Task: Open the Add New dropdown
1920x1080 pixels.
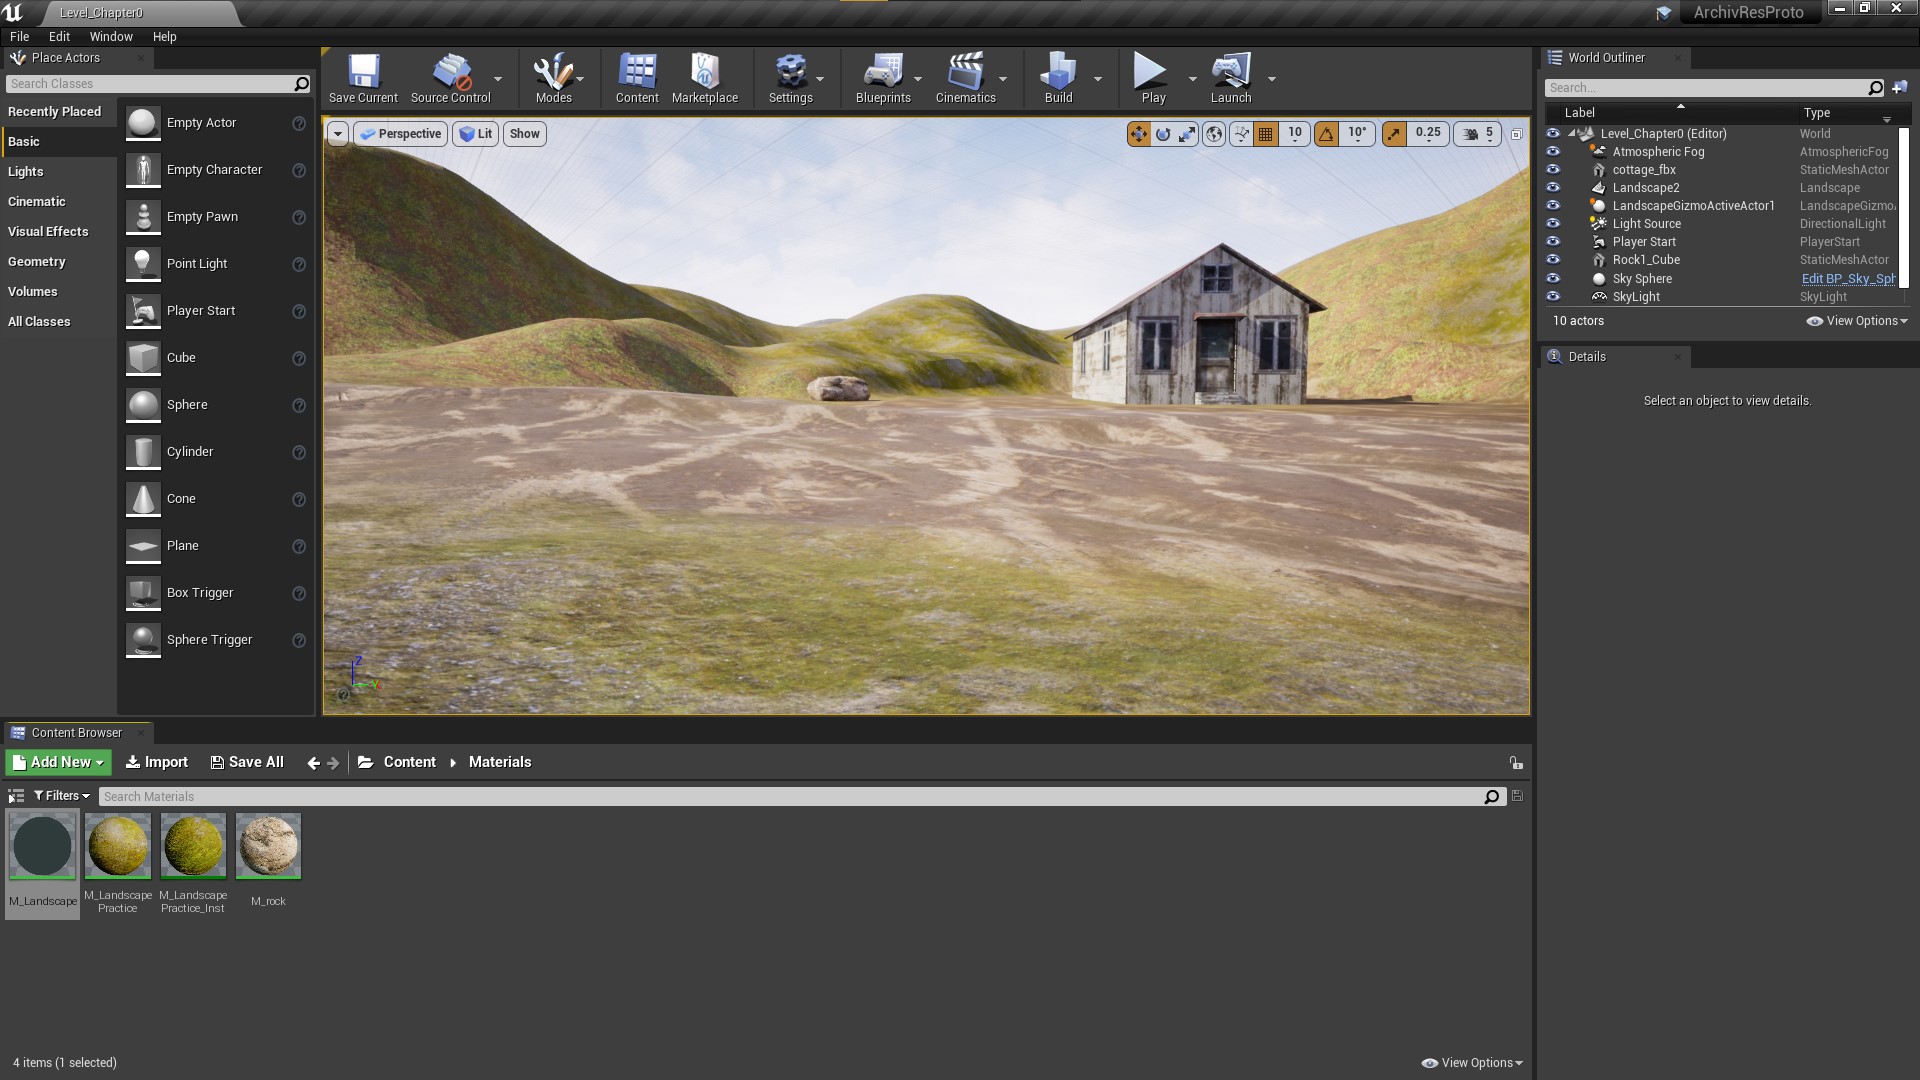Action: [x=59, y=762]
